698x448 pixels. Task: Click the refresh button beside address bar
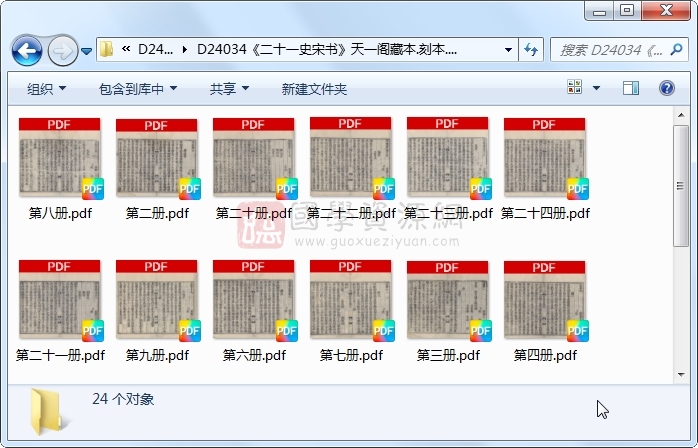click(x=531, y=49)
